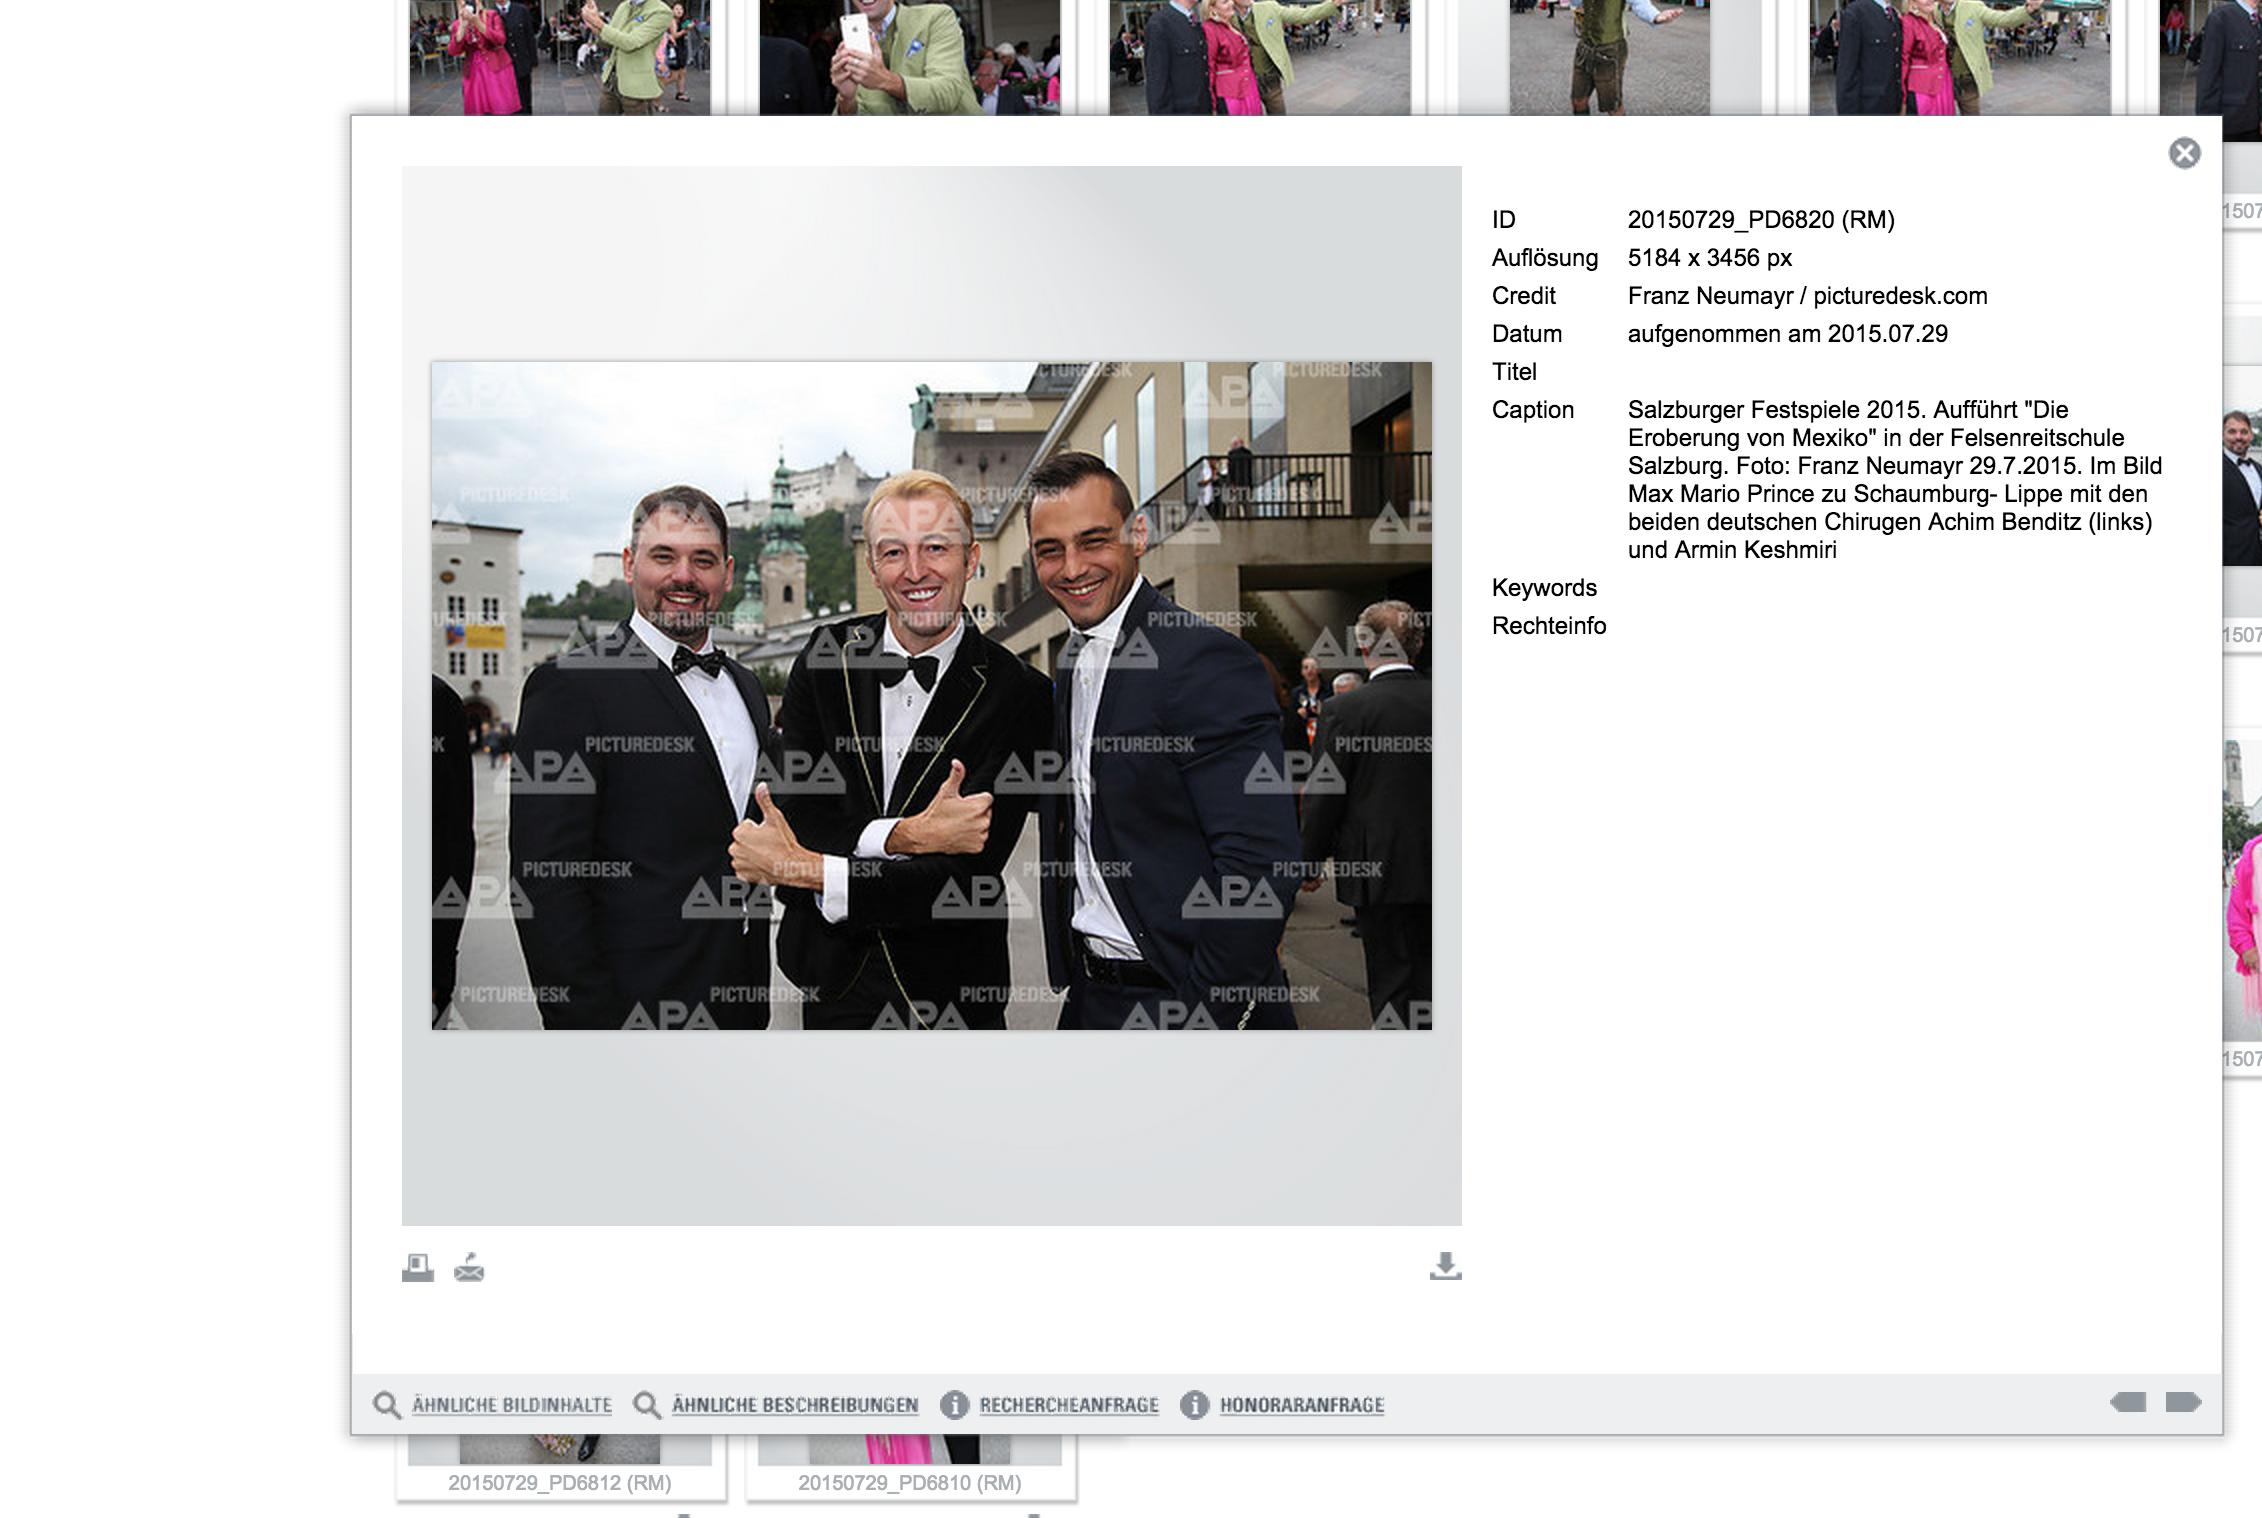Click the watermarked preview photo of three men
2262x1518 pixels.
931,695
